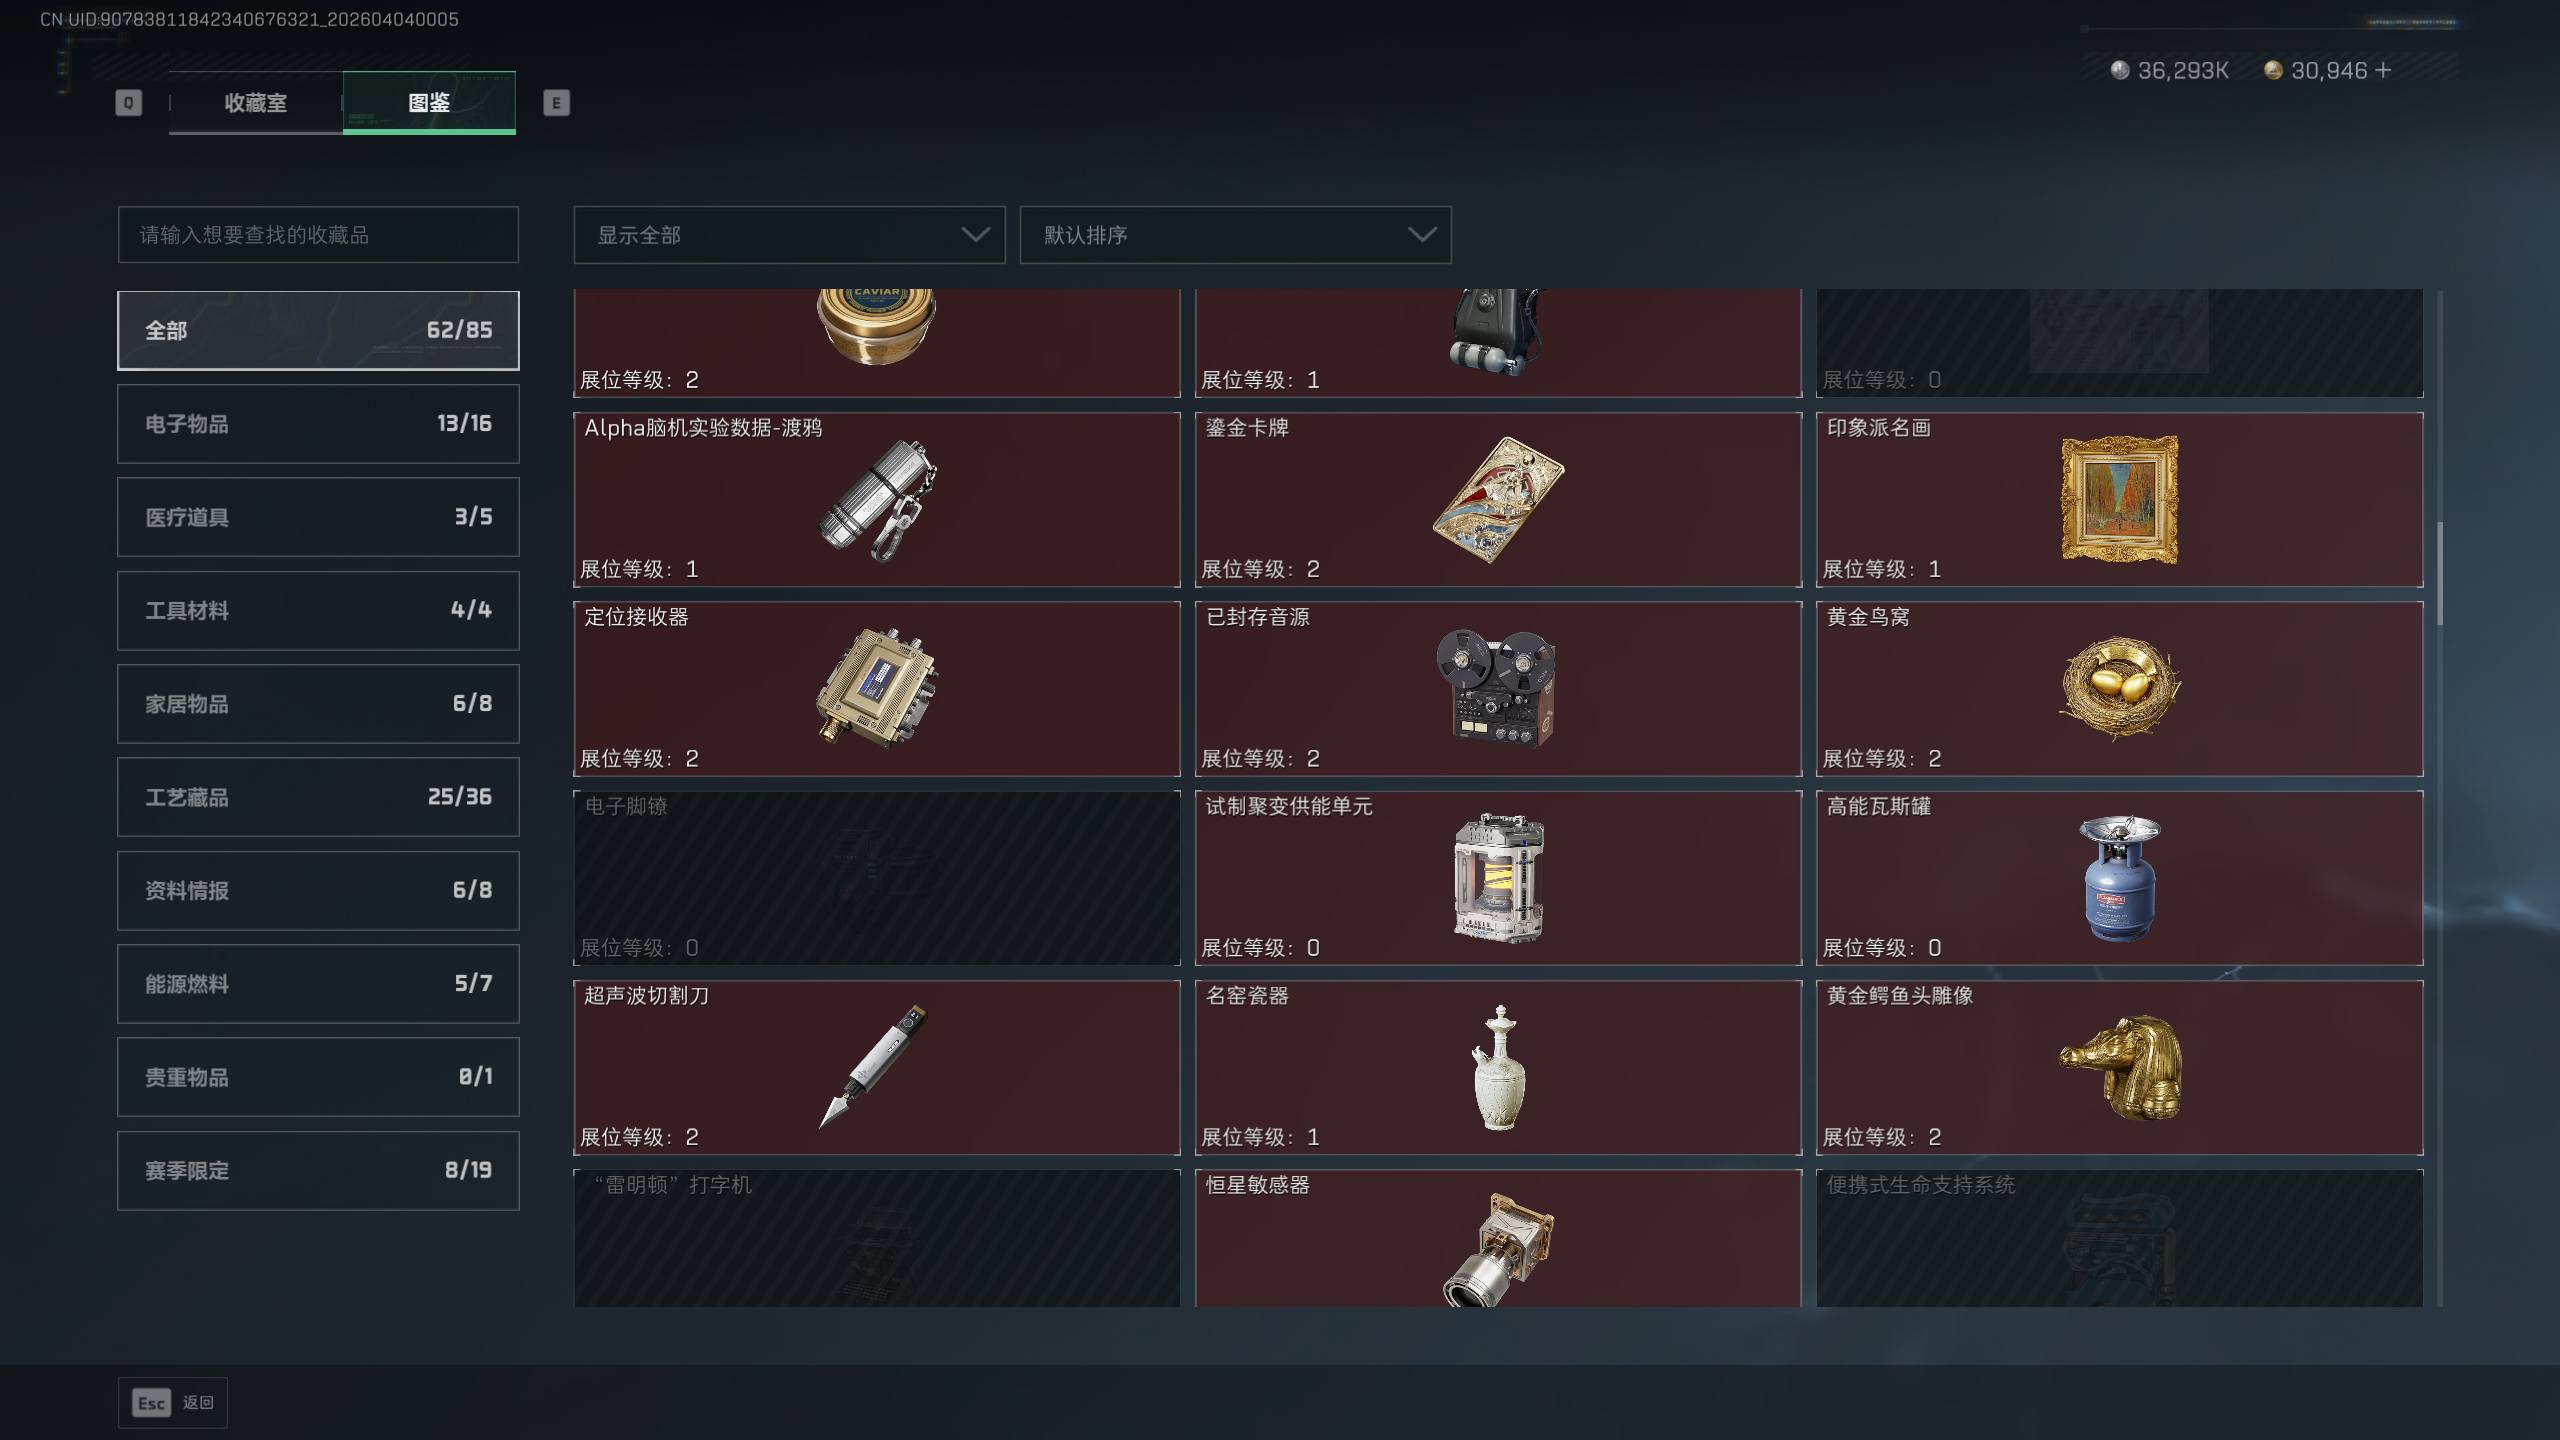Click the 黄金鳄鱼头雕像 gold statue icon
The height and width of the screenshot is (1440, 2560).
[2122, 1068]
